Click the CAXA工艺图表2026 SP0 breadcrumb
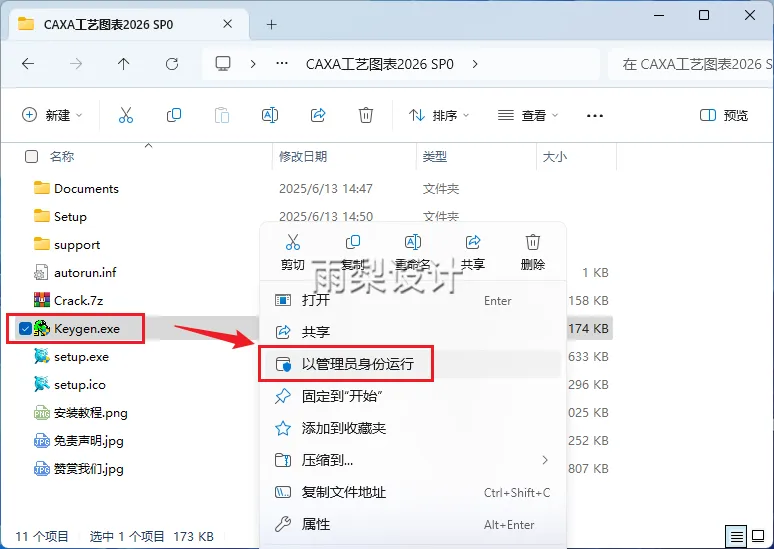The width and height of the screenshot is (774, 549). [x=380, y=64]
